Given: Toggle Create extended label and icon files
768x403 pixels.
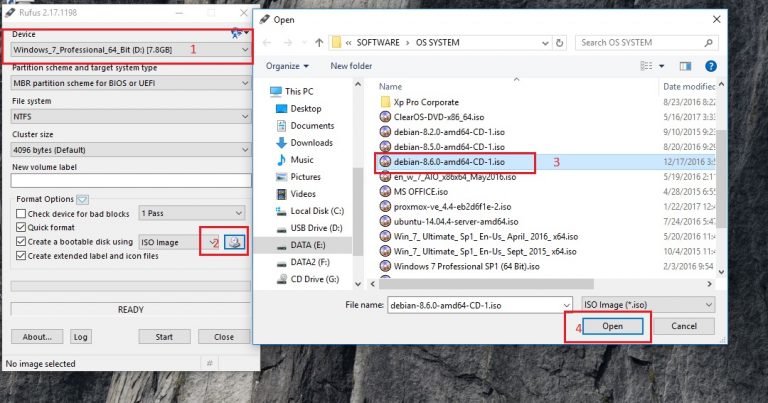Looking at the screenshot, I should 21,256.
